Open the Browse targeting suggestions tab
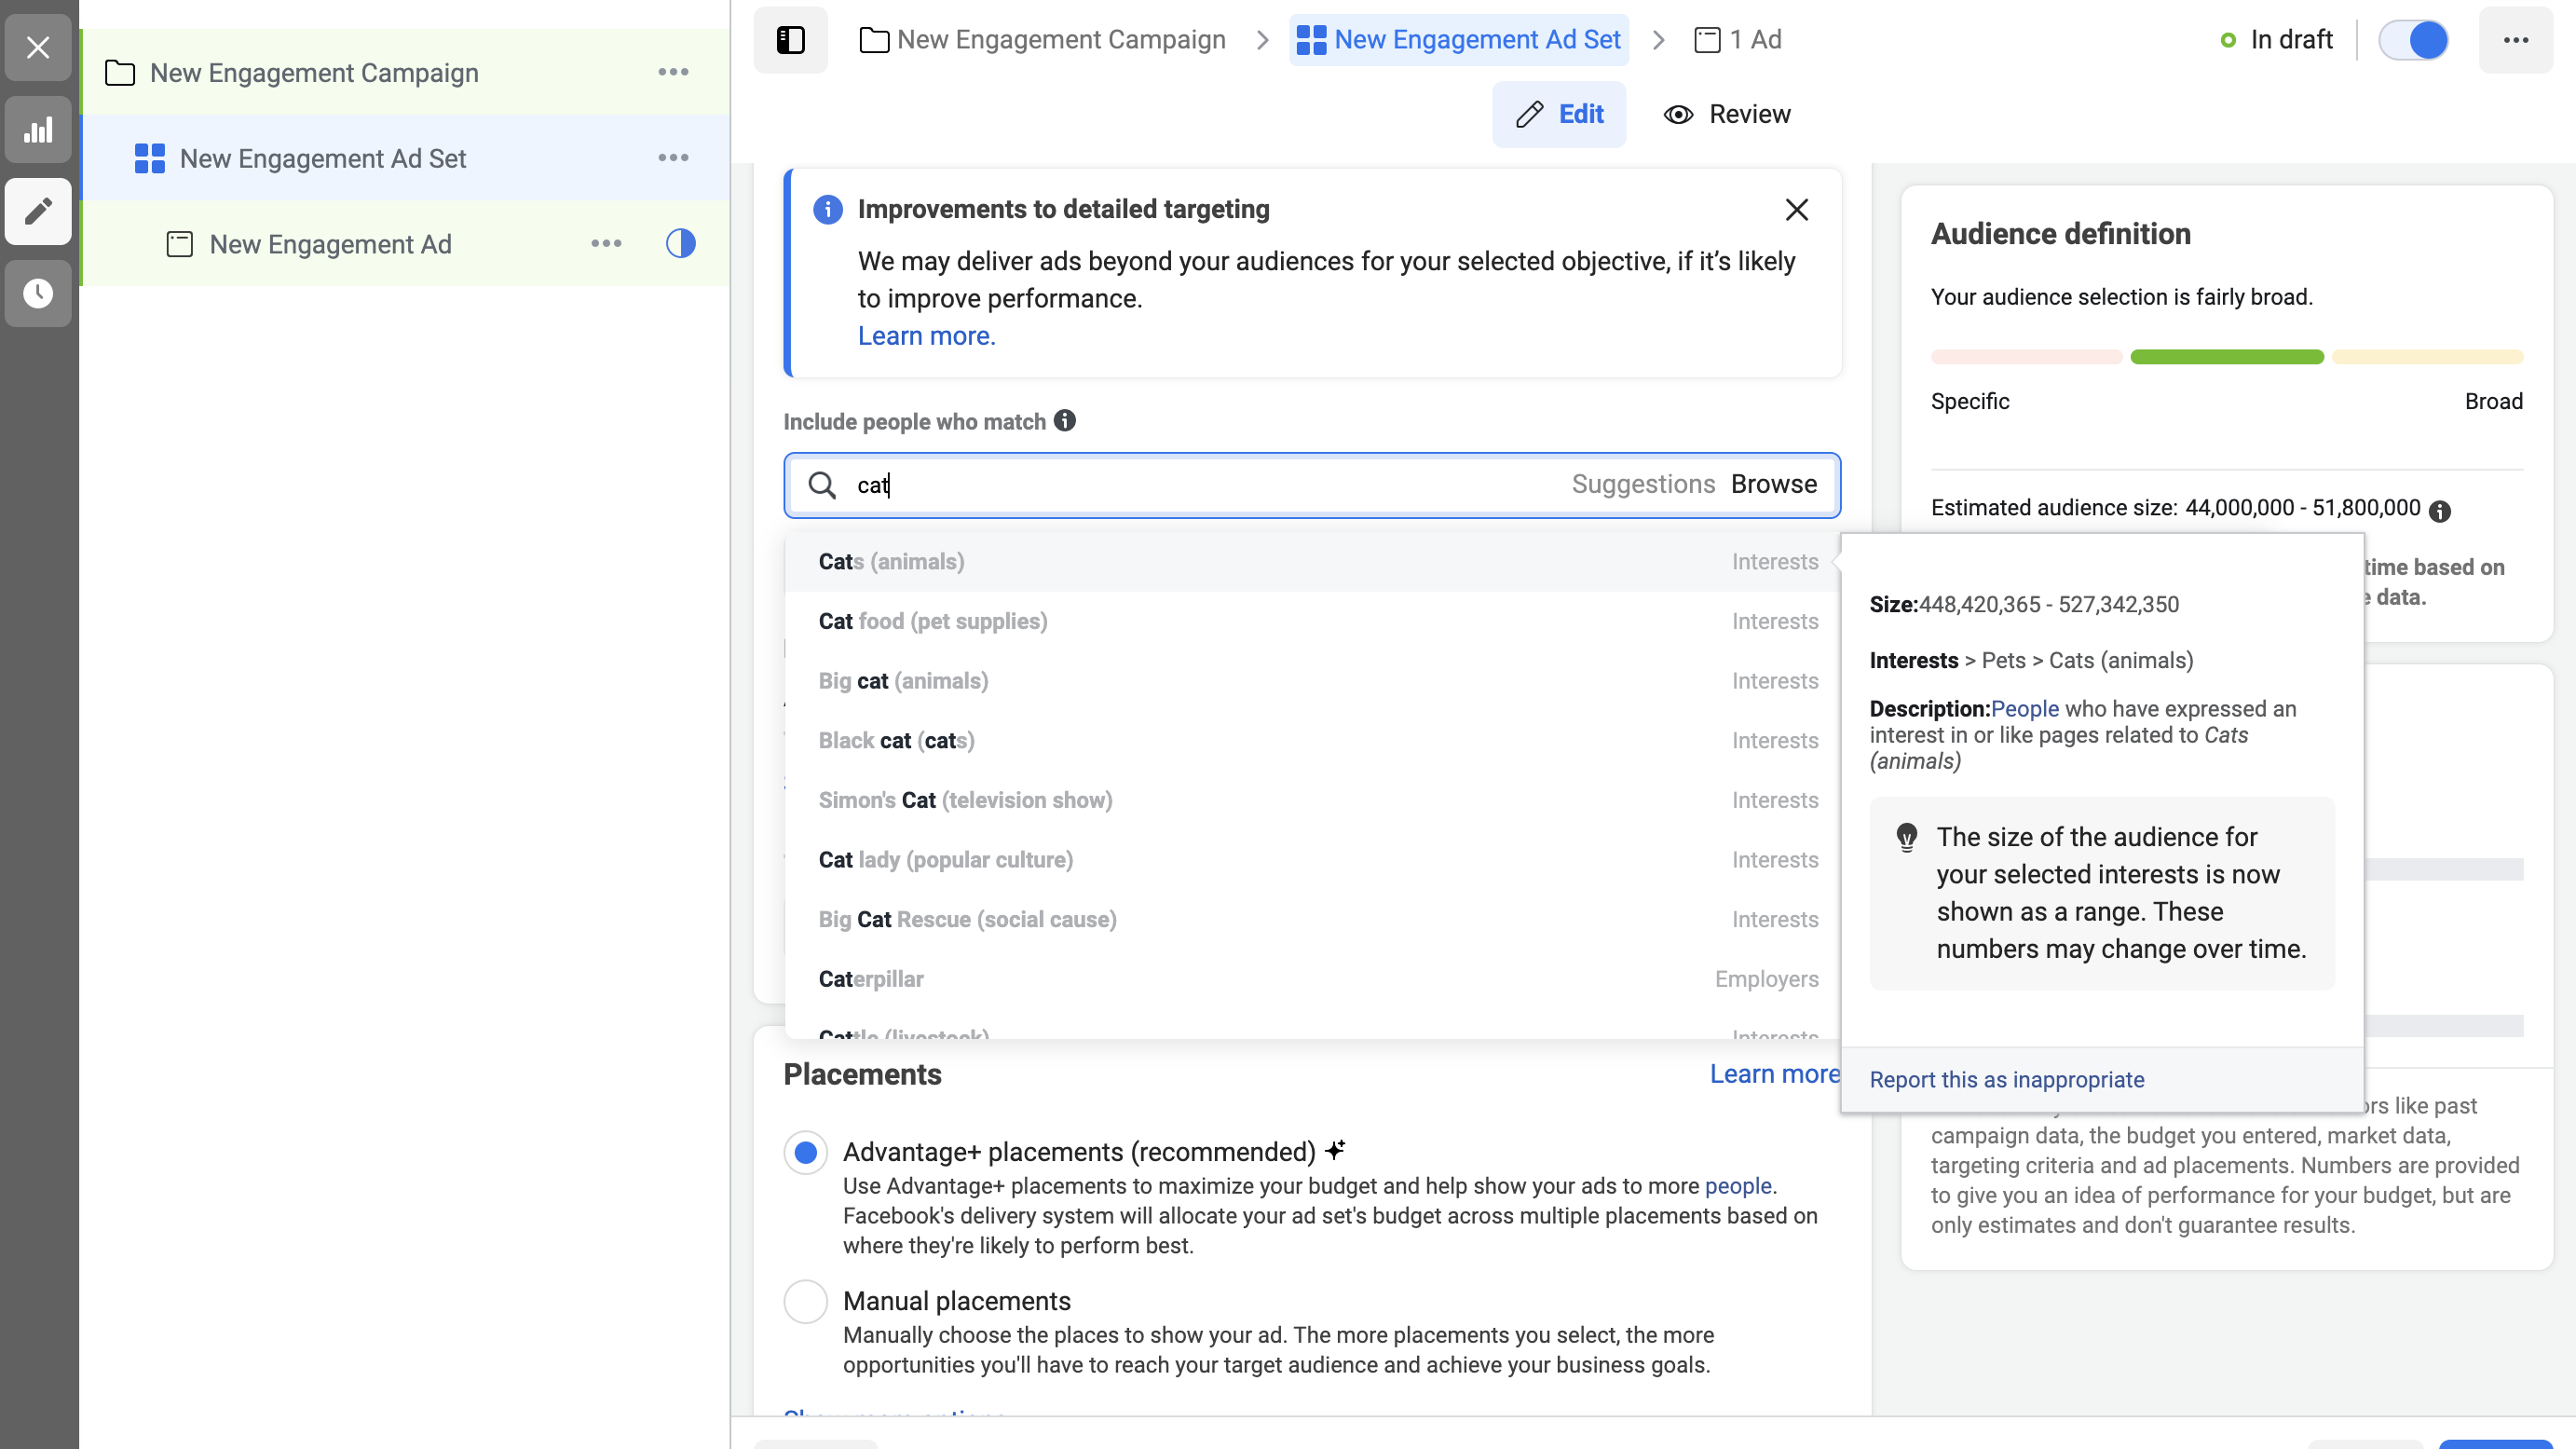 pos(1775,483)
